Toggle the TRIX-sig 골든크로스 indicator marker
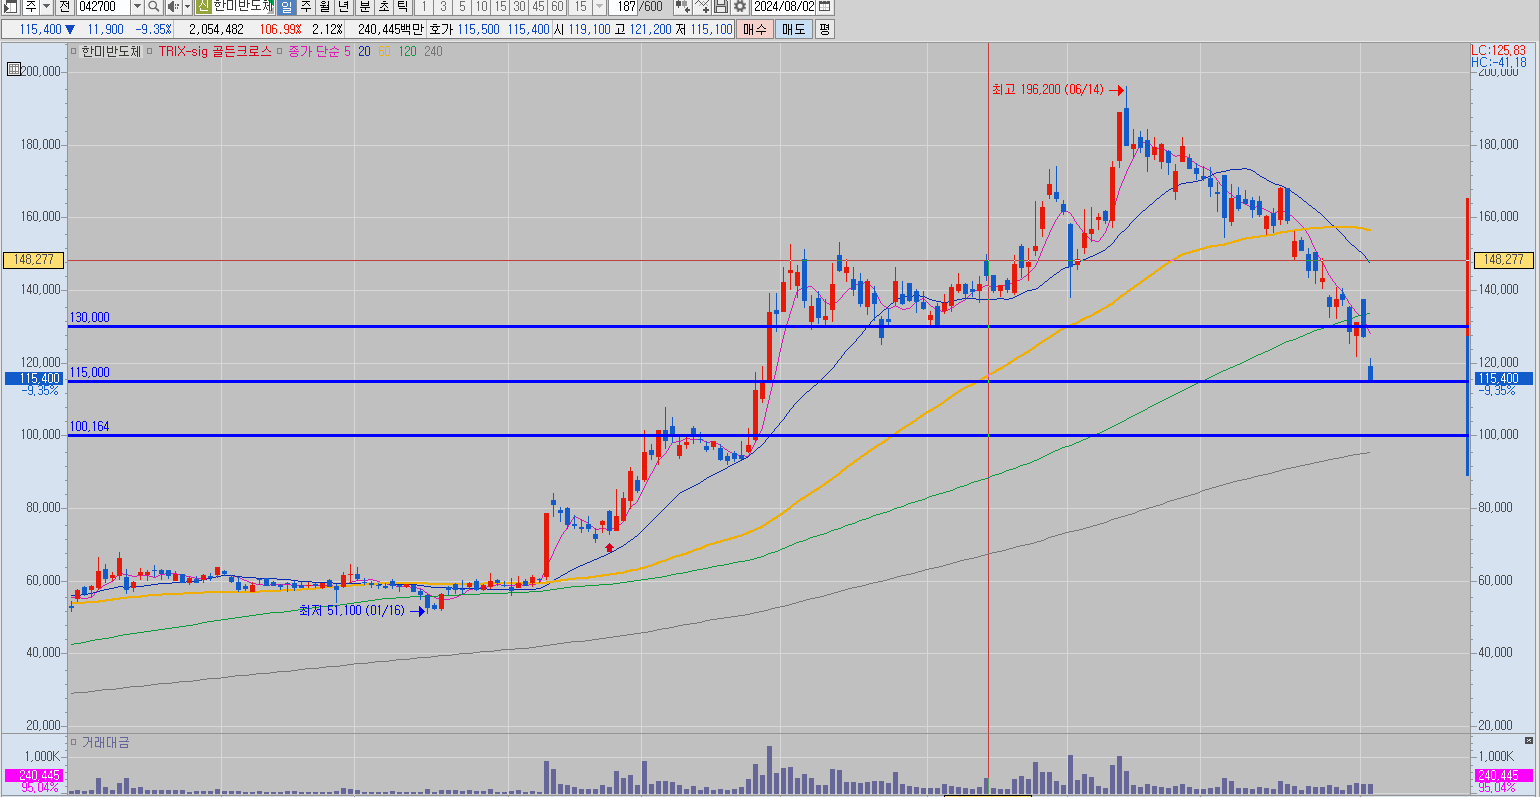 coord(150,51)
